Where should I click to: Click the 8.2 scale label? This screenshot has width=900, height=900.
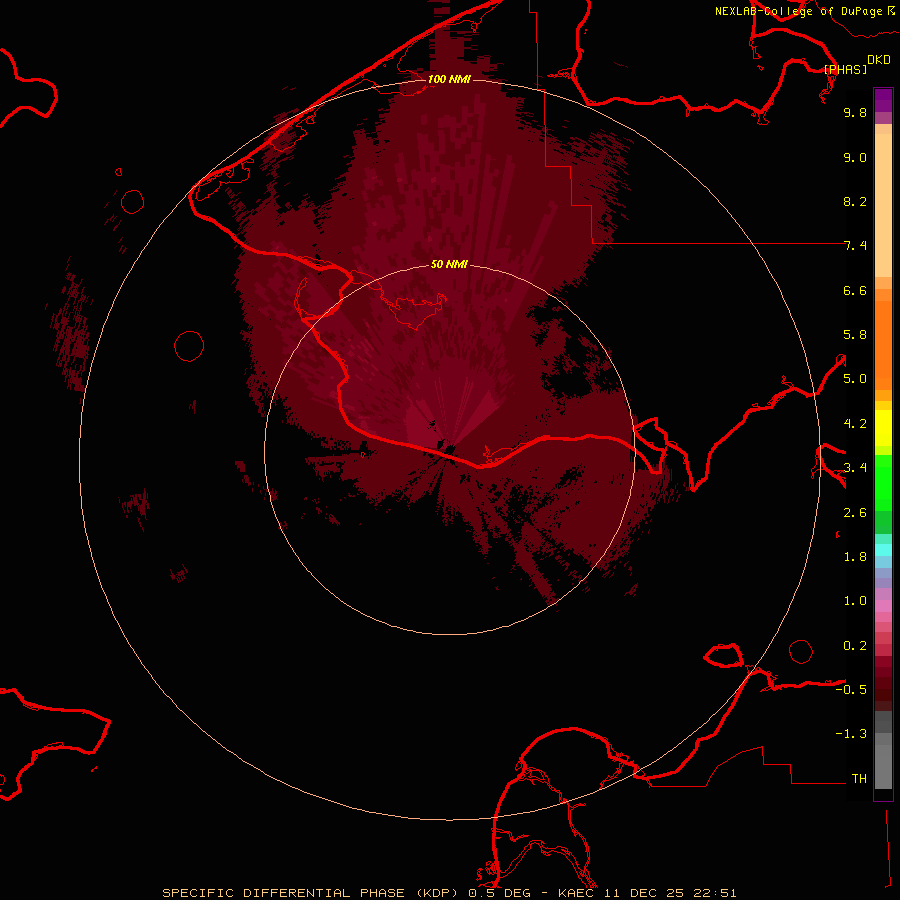(x=855, y=202)
